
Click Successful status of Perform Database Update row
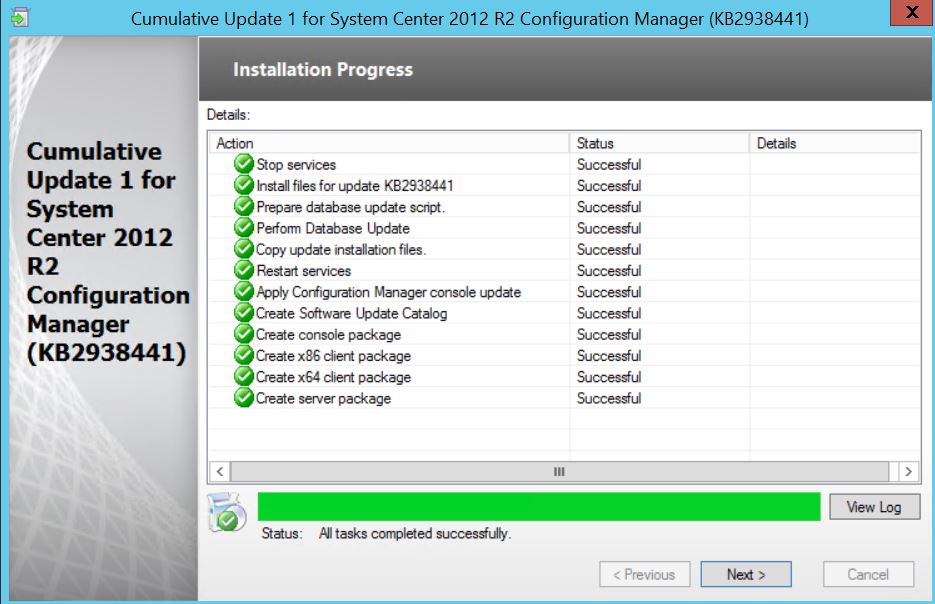pyautogui.click(x=609, y=228)
